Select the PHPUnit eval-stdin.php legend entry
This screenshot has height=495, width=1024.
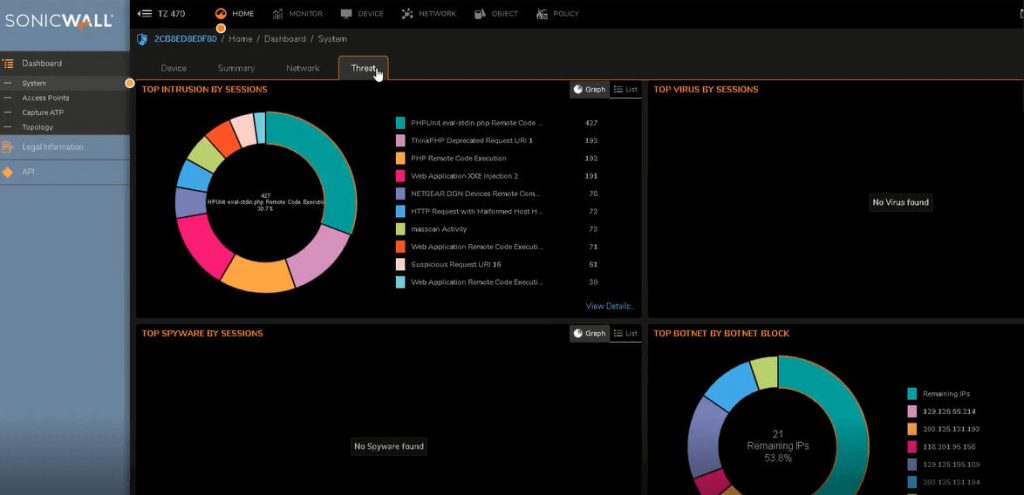477,123
